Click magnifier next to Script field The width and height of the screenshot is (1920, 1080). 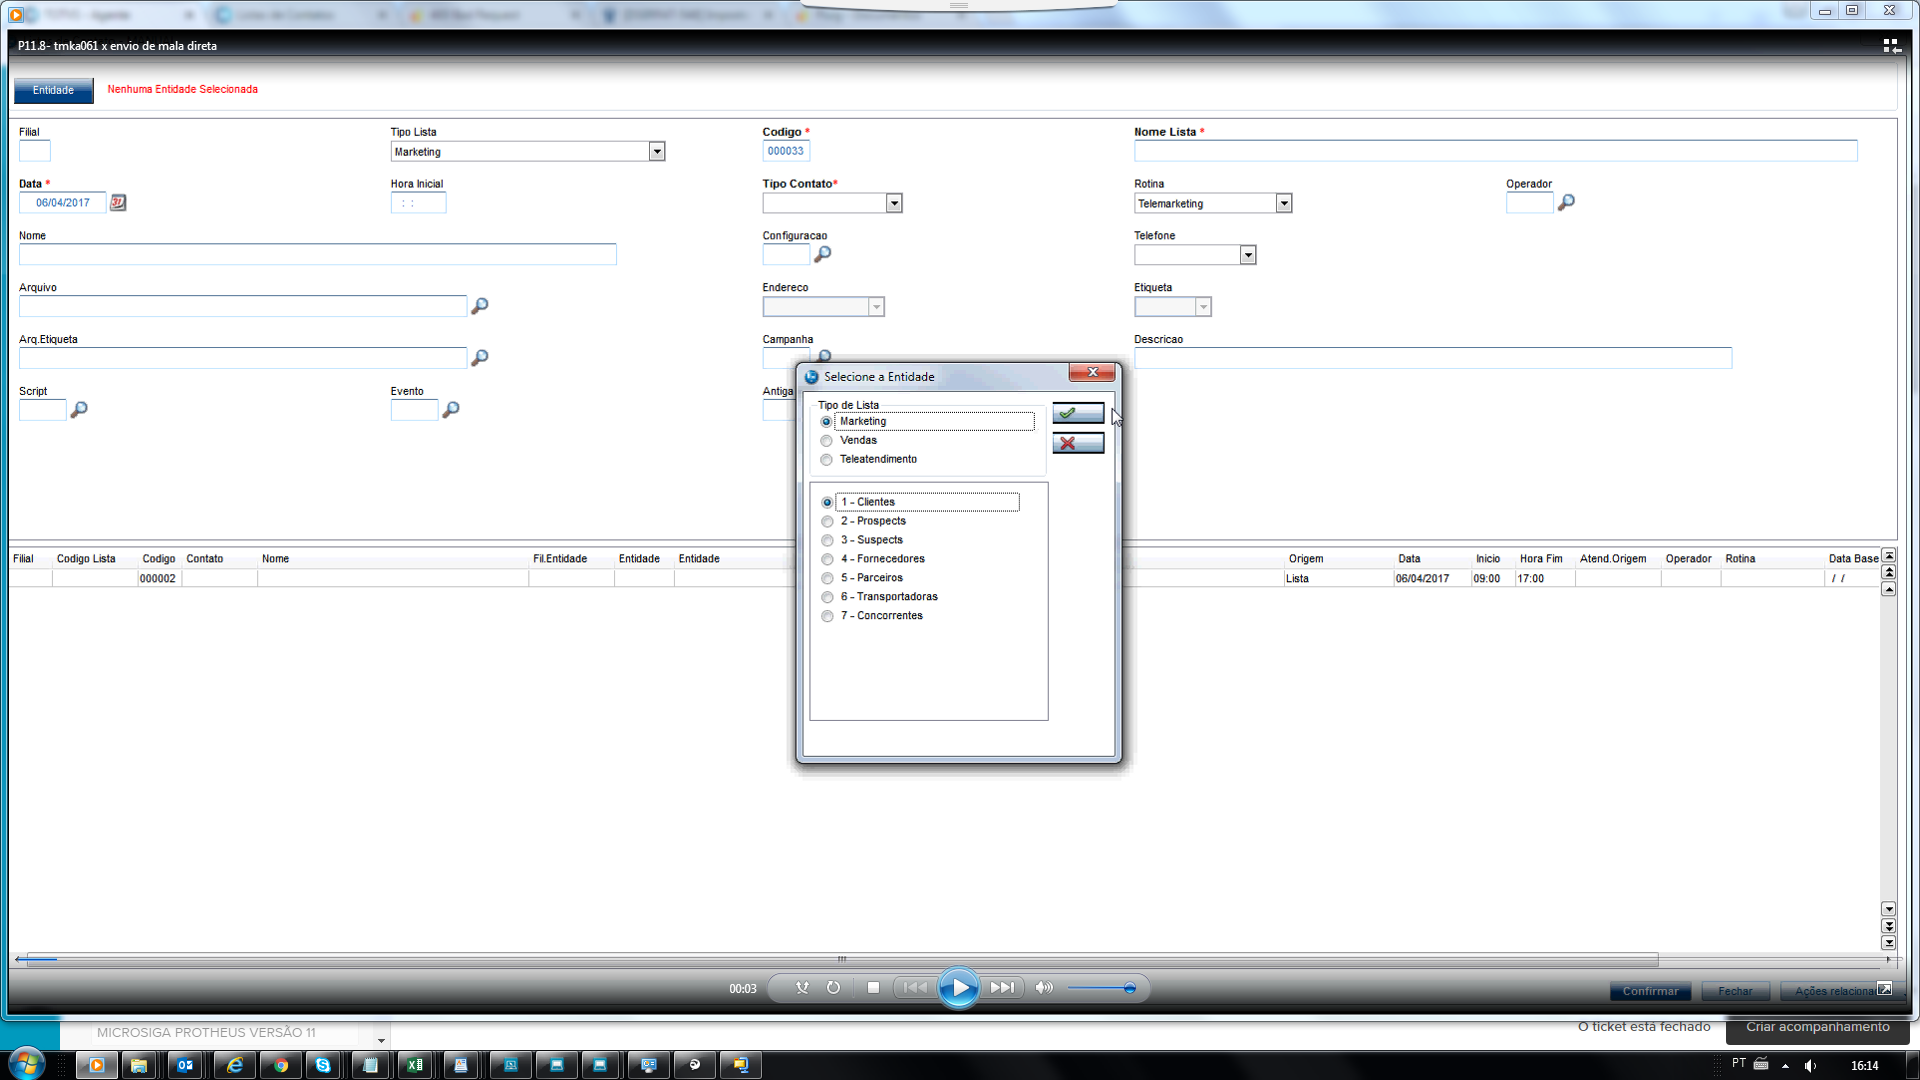click(79, 410)
